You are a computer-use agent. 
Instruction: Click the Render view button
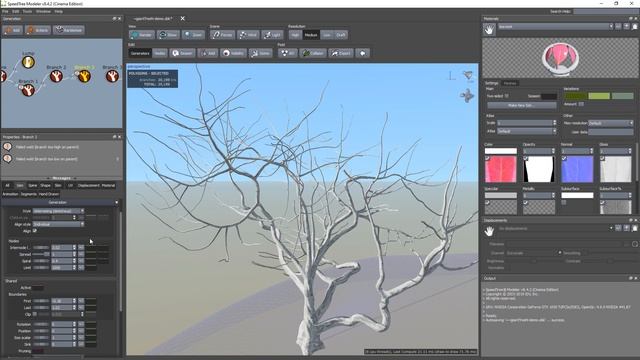(x=142, y=35)
